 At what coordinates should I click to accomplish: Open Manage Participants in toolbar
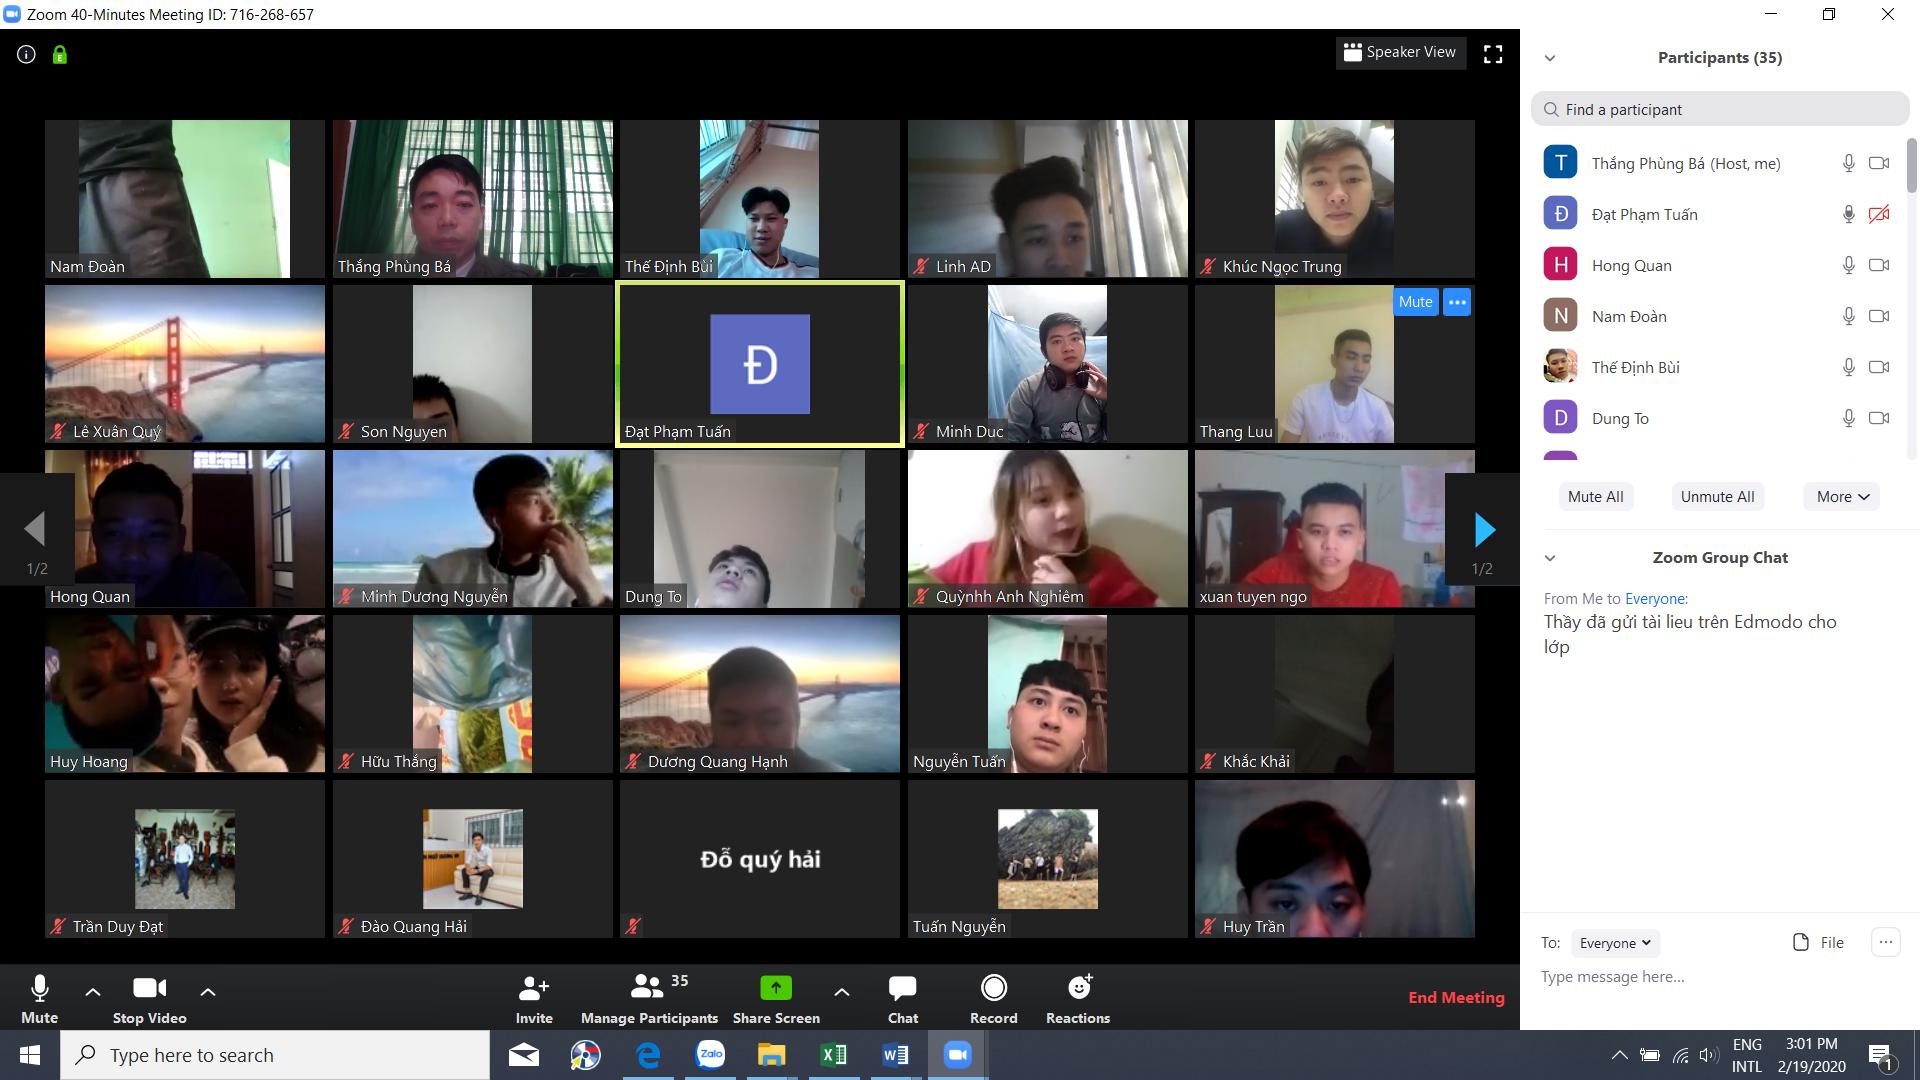(649, 999)
